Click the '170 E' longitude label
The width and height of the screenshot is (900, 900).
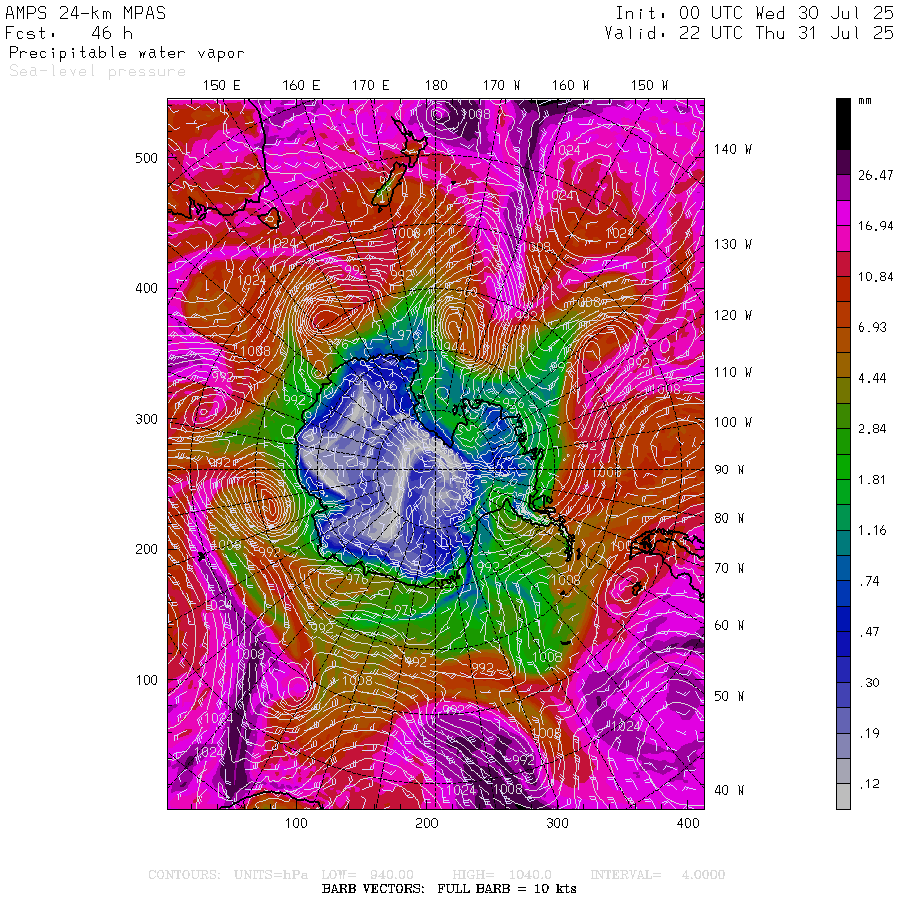370,86
